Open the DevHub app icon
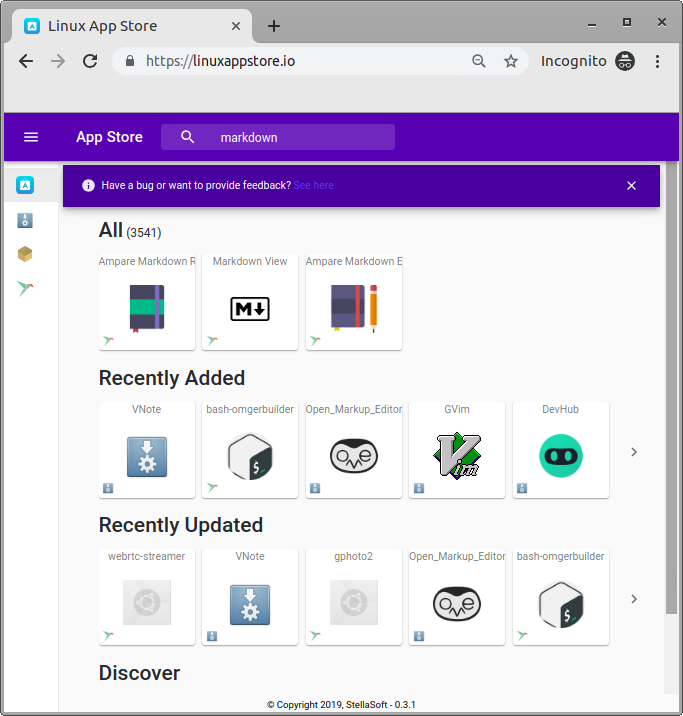 [x=561, y=456]
